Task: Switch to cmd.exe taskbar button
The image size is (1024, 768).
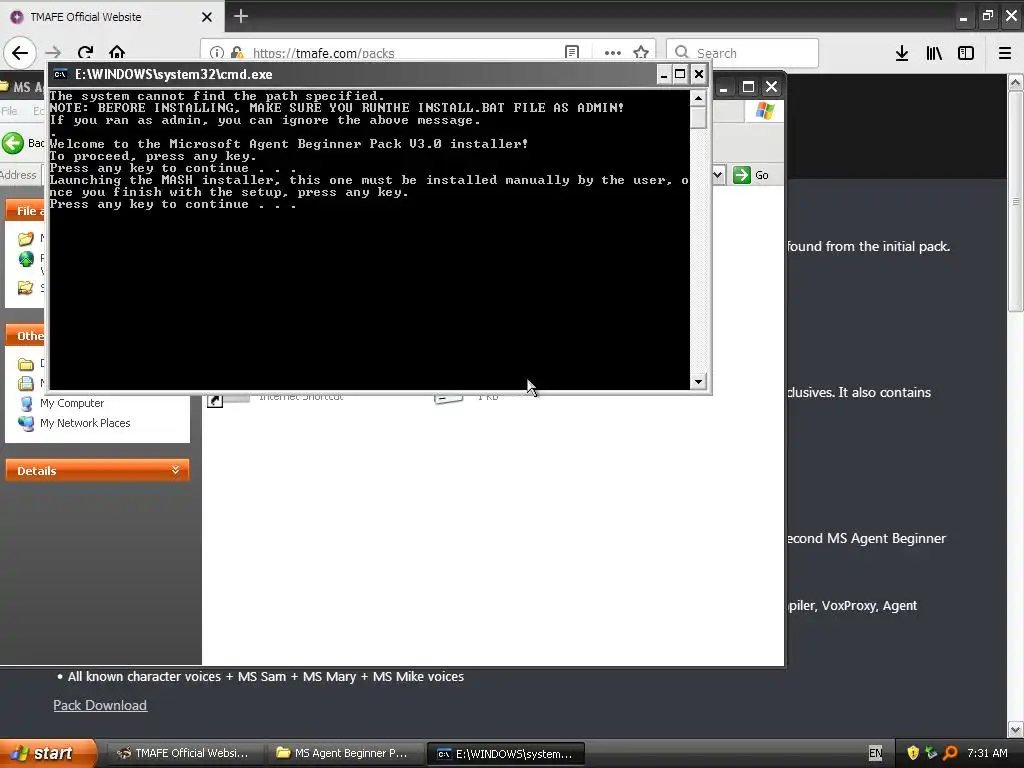Action: pyautogui.click(x=505, y=754)
